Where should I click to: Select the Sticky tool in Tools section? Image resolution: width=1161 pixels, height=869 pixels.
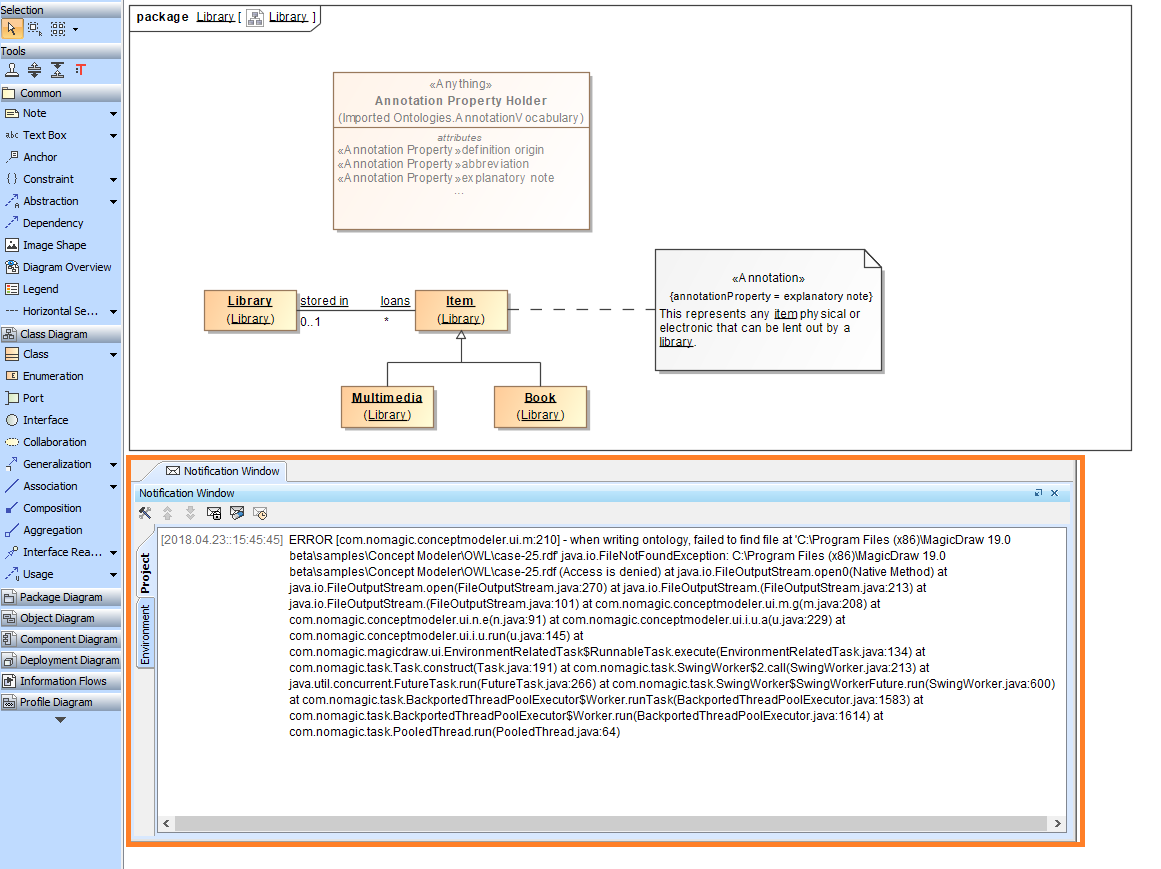[x=12, y=70]
